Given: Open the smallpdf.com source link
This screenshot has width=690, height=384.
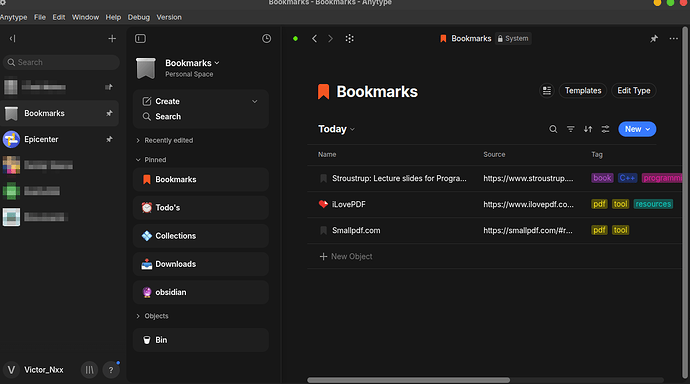Looking at the screenshot, I should pos(528,230).
